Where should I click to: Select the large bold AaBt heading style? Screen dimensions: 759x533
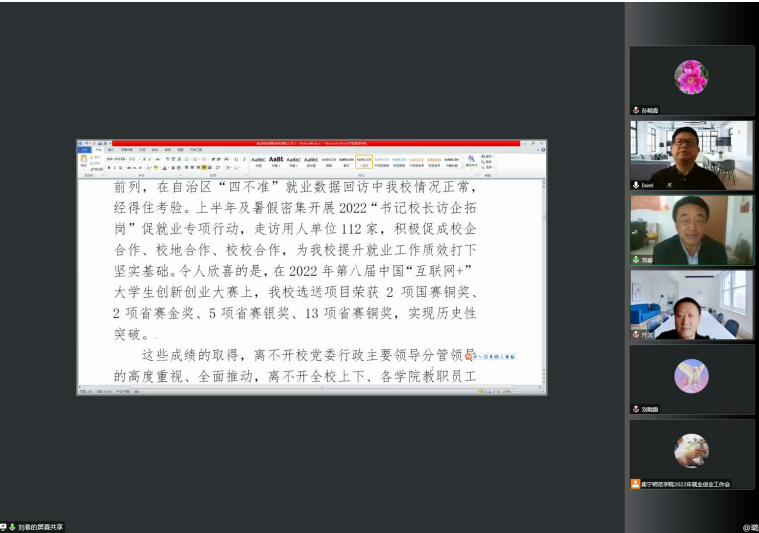coord(276,160)
